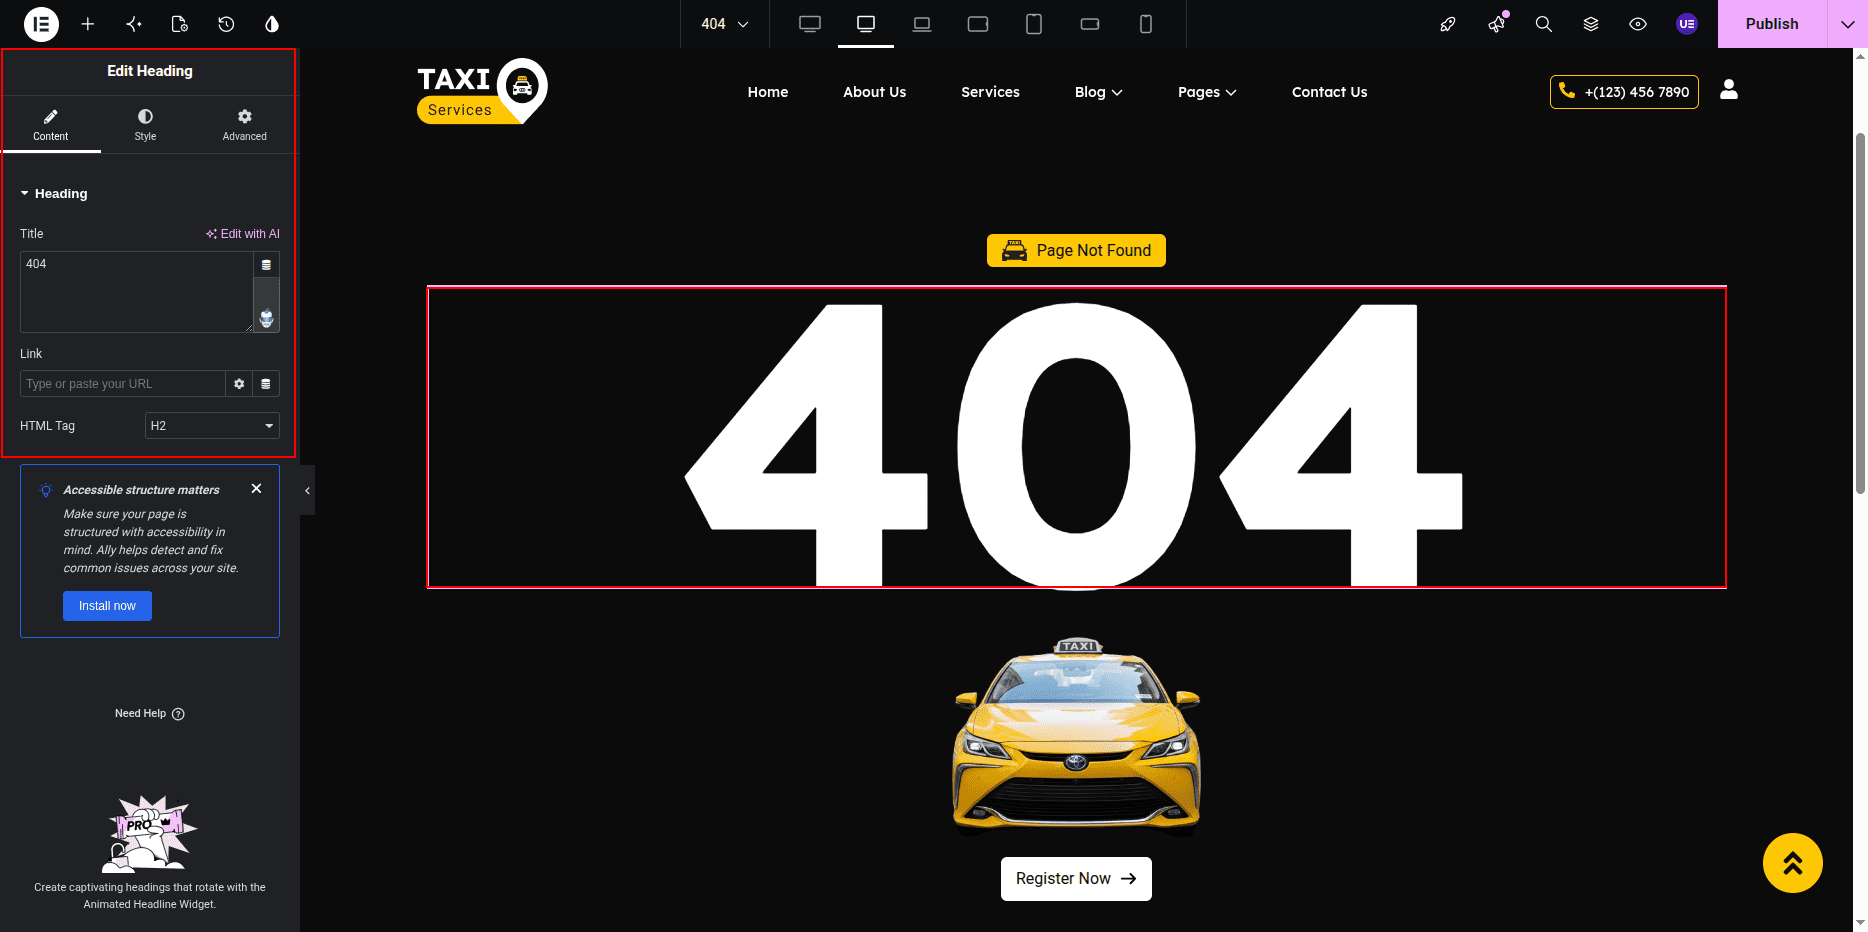Open the Elementor logo menu

[x=41, y=24]
